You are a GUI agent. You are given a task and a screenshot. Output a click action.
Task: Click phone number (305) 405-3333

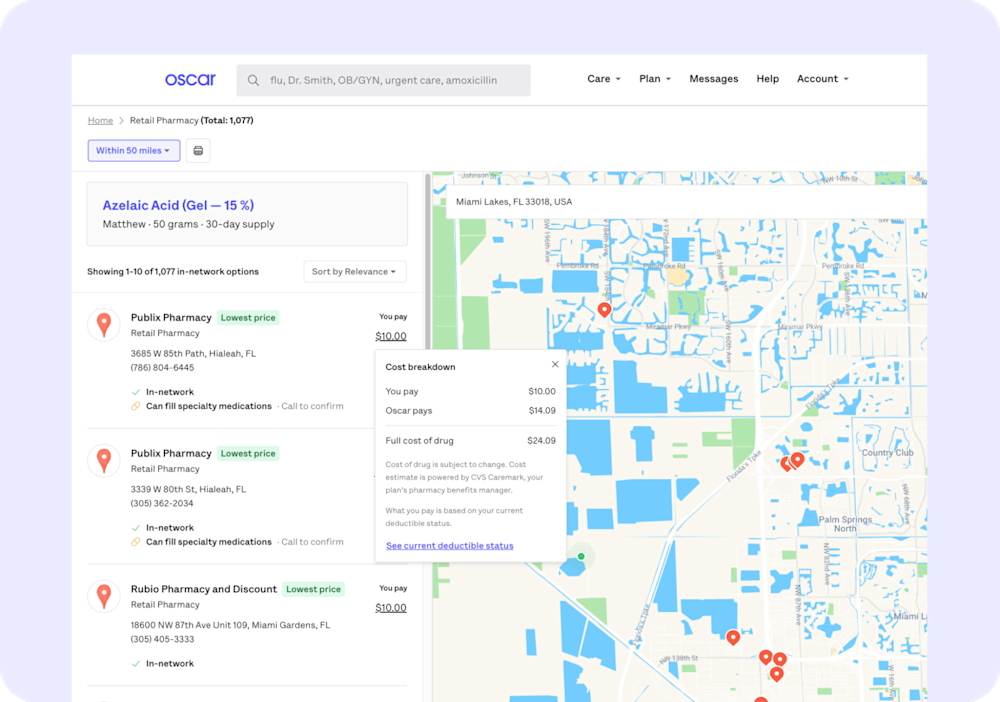[162, 640]
